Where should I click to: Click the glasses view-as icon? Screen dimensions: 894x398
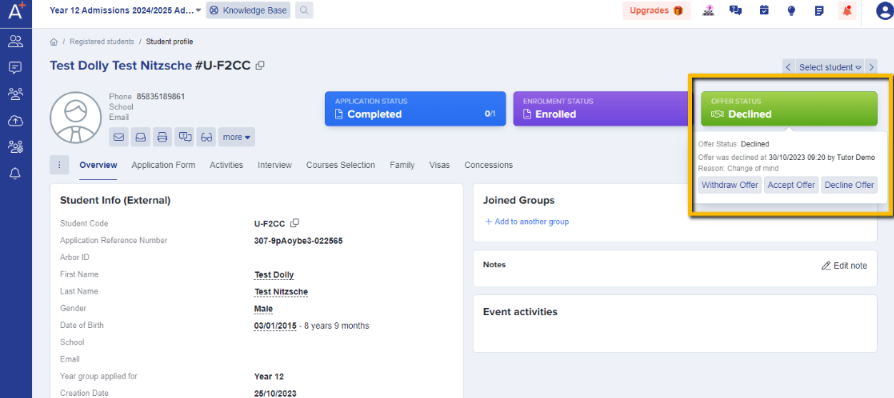pyautogui.click(x=206, y=137)
